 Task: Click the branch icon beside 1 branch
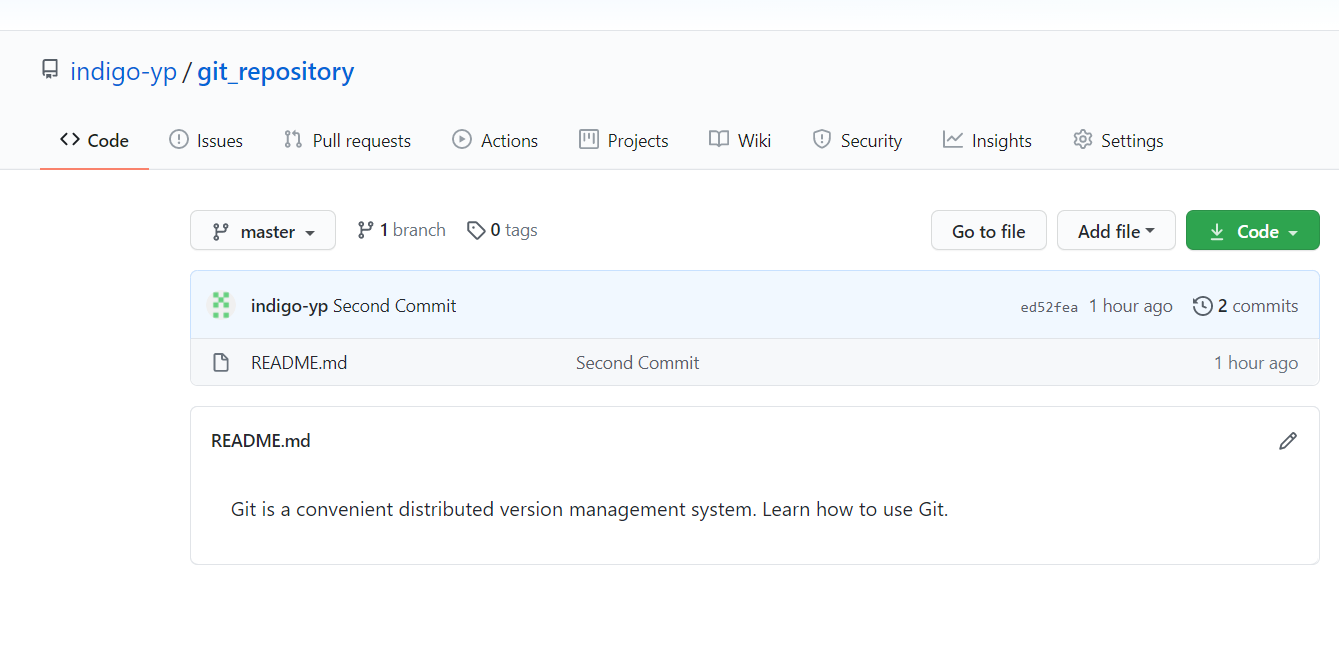(366, 230)
